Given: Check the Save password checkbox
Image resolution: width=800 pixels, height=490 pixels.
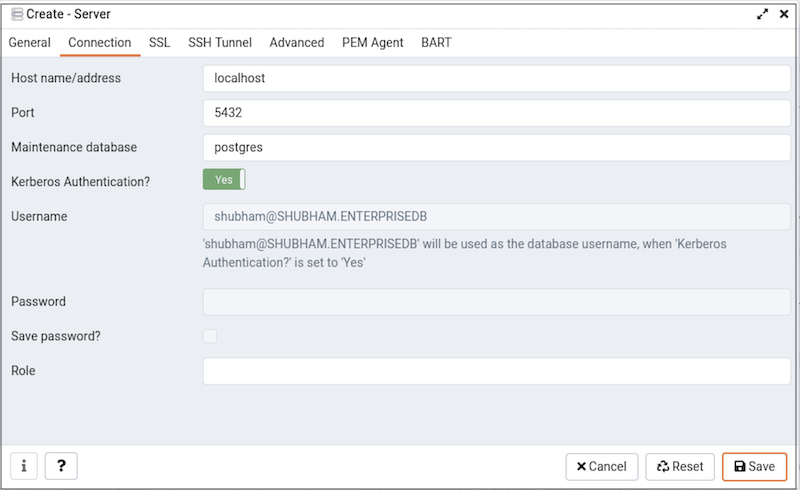Looking at the screenshot, I should pyautogui.click(x=210, y=336).
